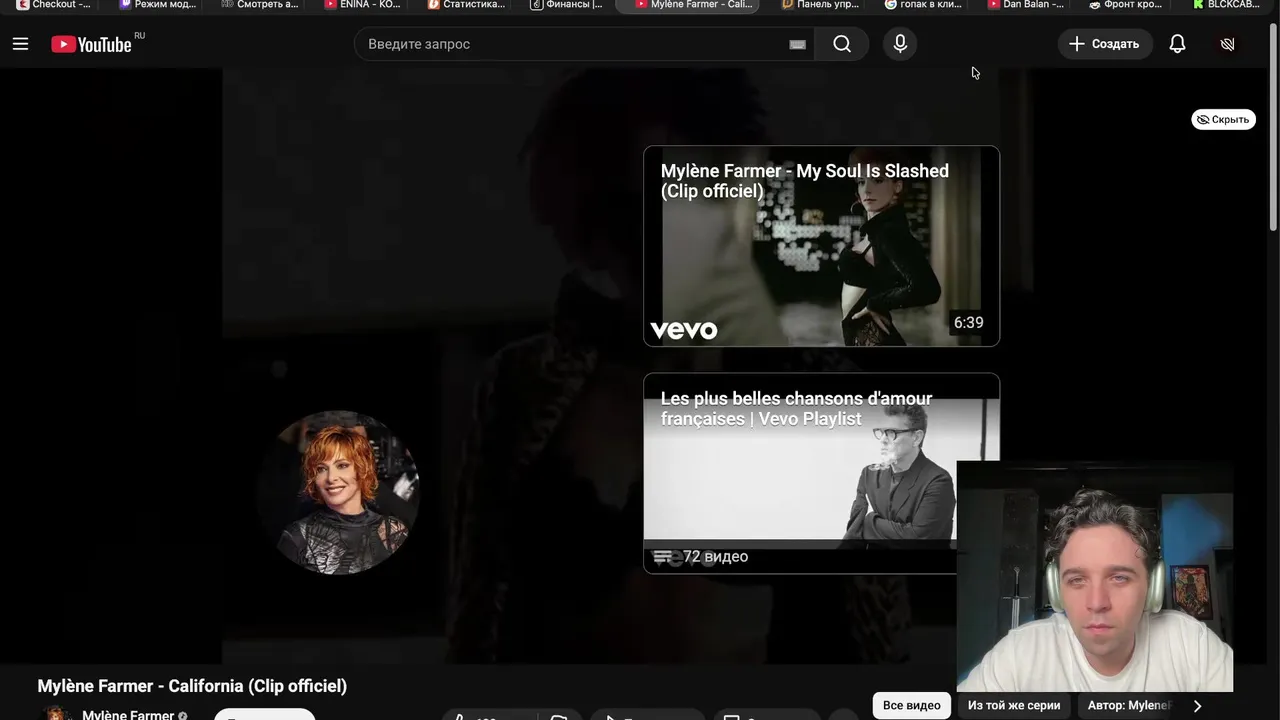Switch to the BLCKCAB browser tab

tap(1226, 5)
